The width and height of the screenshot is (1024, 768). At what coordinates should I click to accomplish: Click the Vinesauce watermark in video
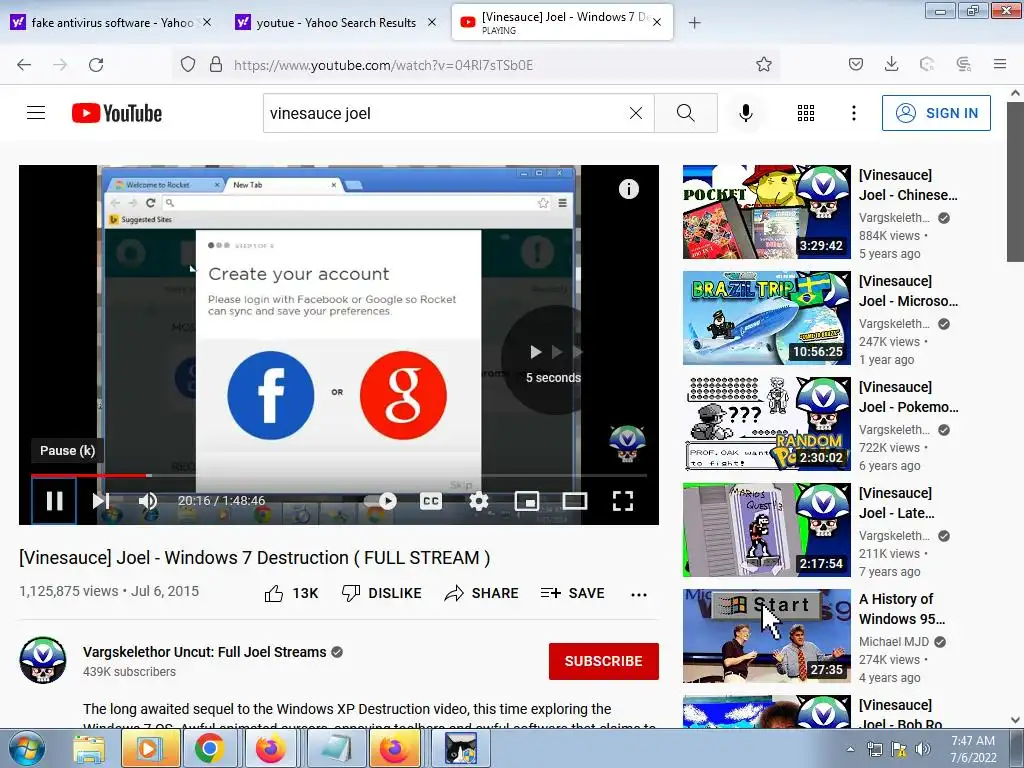pos(627,443)
